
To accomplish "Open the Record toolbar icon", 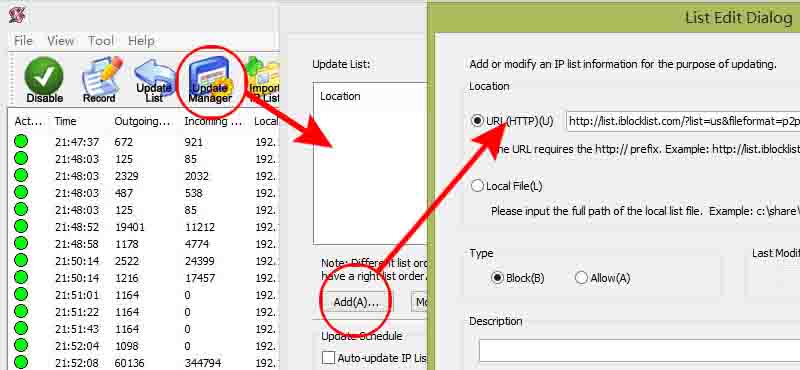I will [x=101, y=80].
